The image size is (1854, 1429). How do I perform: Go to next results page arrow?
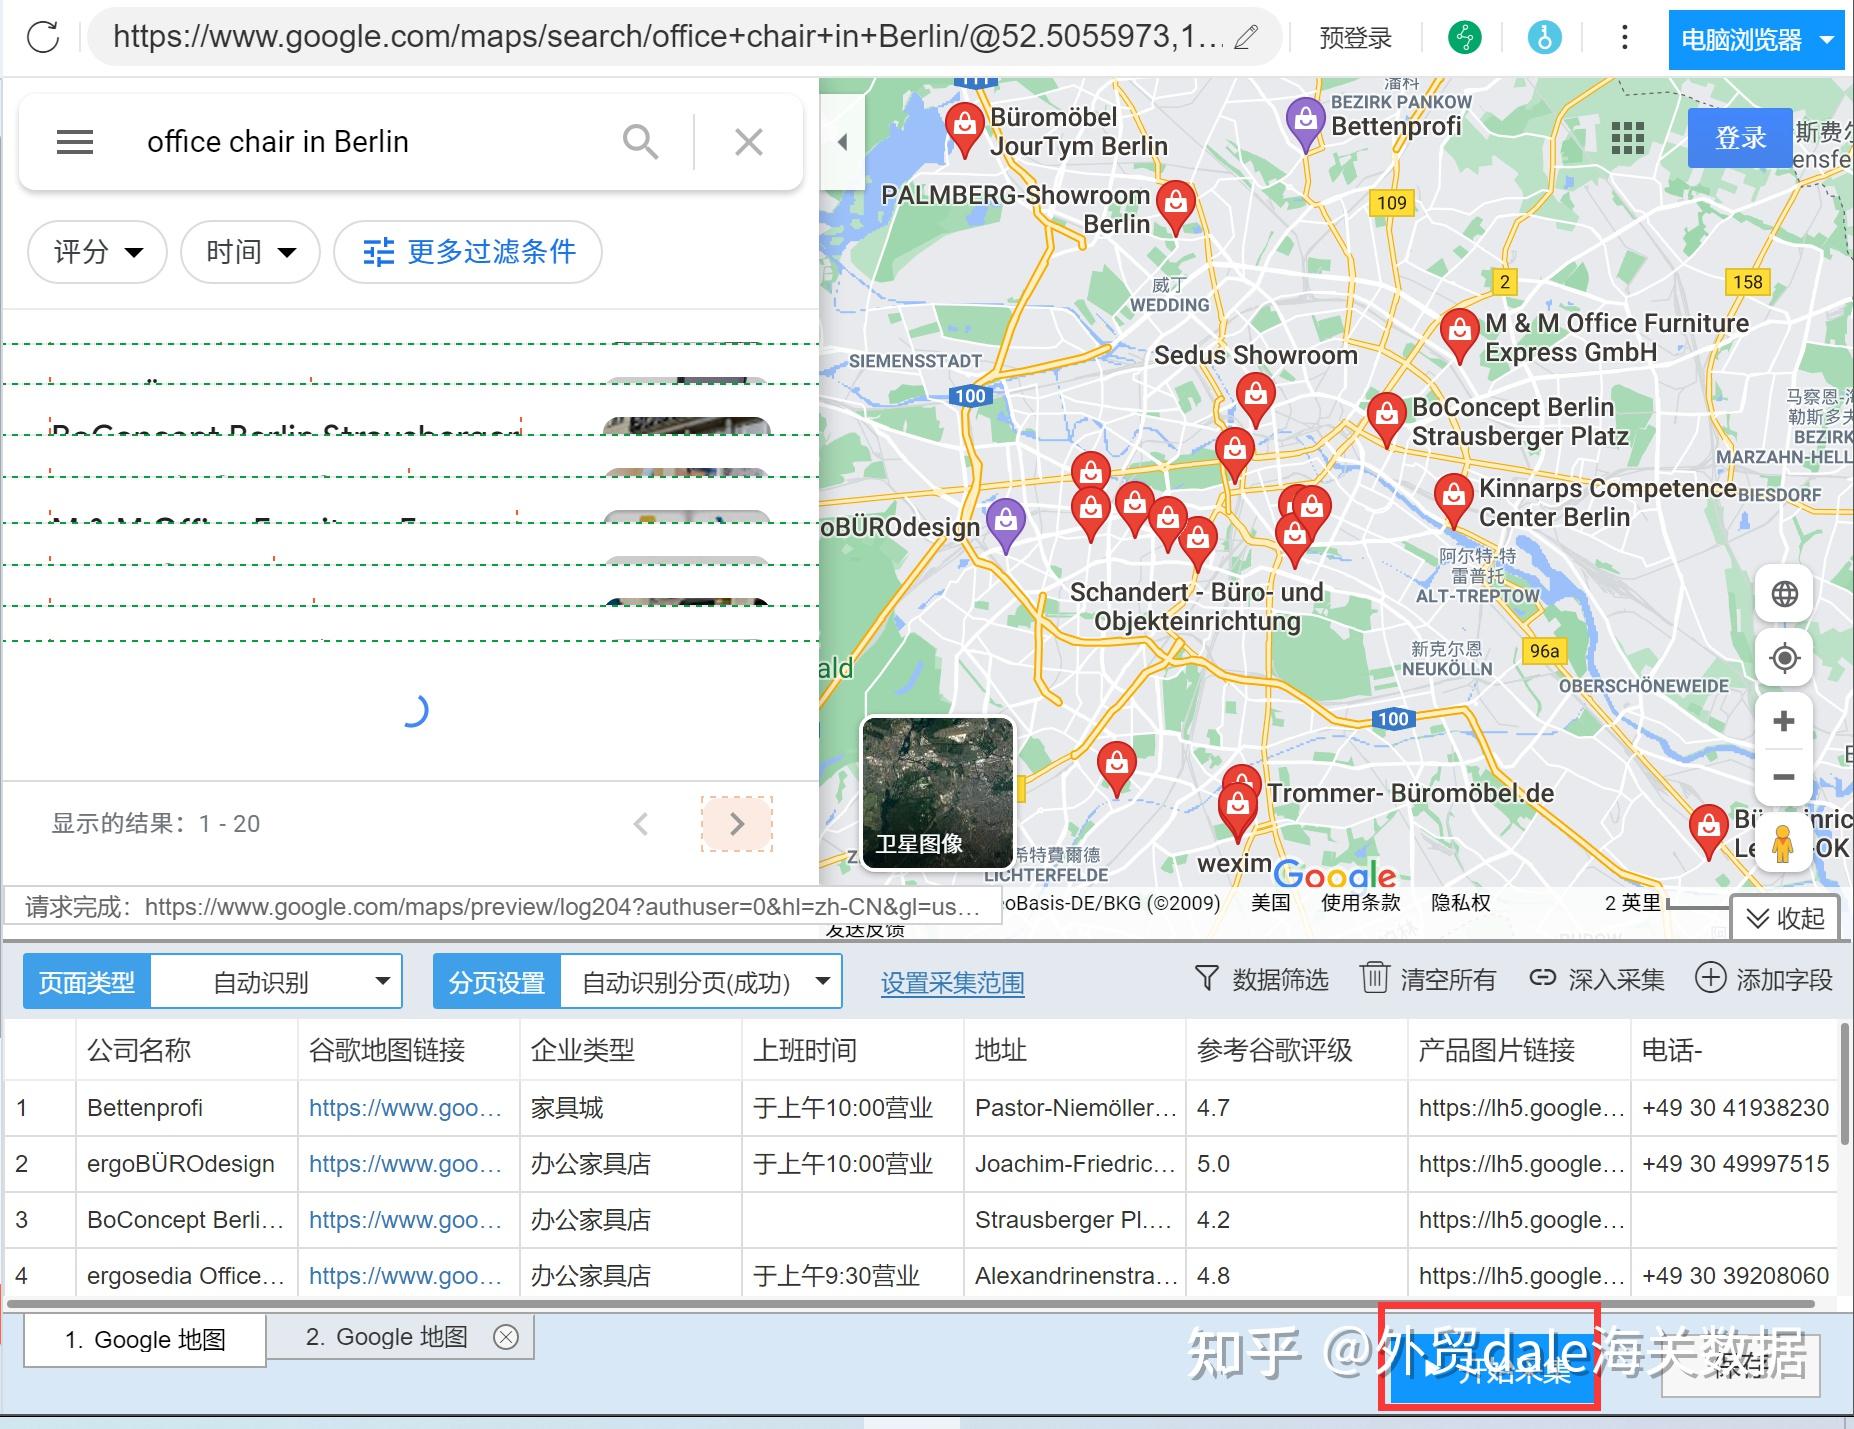(x=737, y=824)
